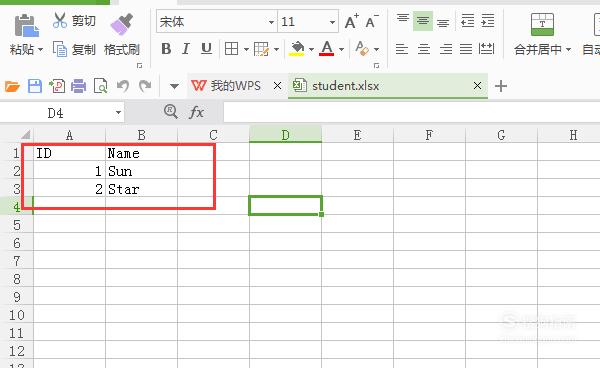Open the Paste options dropdown arrow

tap(40, 50)
